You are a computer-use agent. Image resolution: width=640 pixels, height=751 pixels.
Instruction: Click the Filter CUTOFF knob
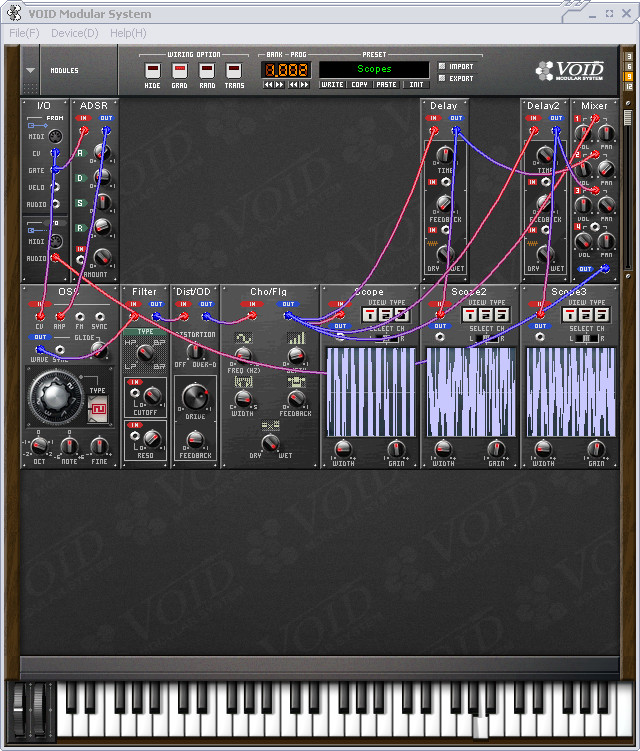[153, 396]
